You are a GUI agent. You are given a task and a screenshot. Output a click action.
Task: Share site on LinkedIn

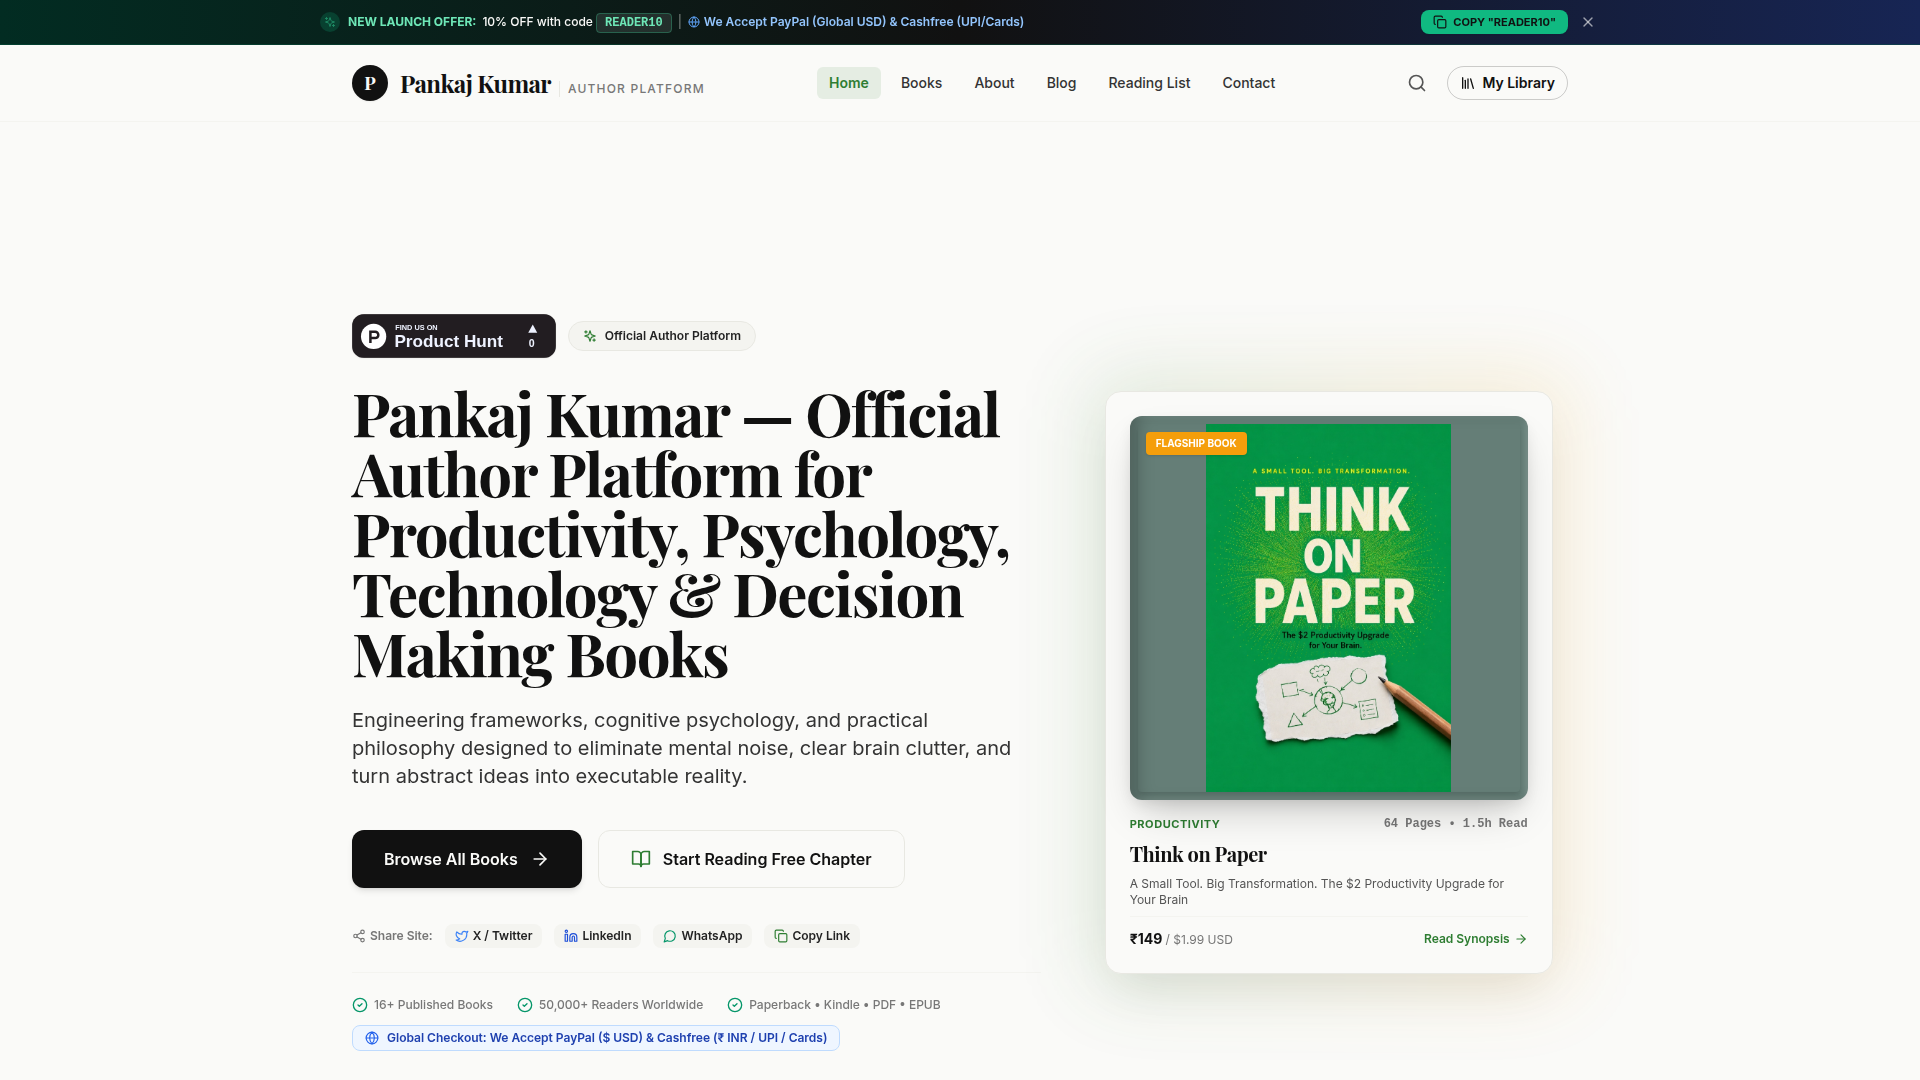click(598, 936)
